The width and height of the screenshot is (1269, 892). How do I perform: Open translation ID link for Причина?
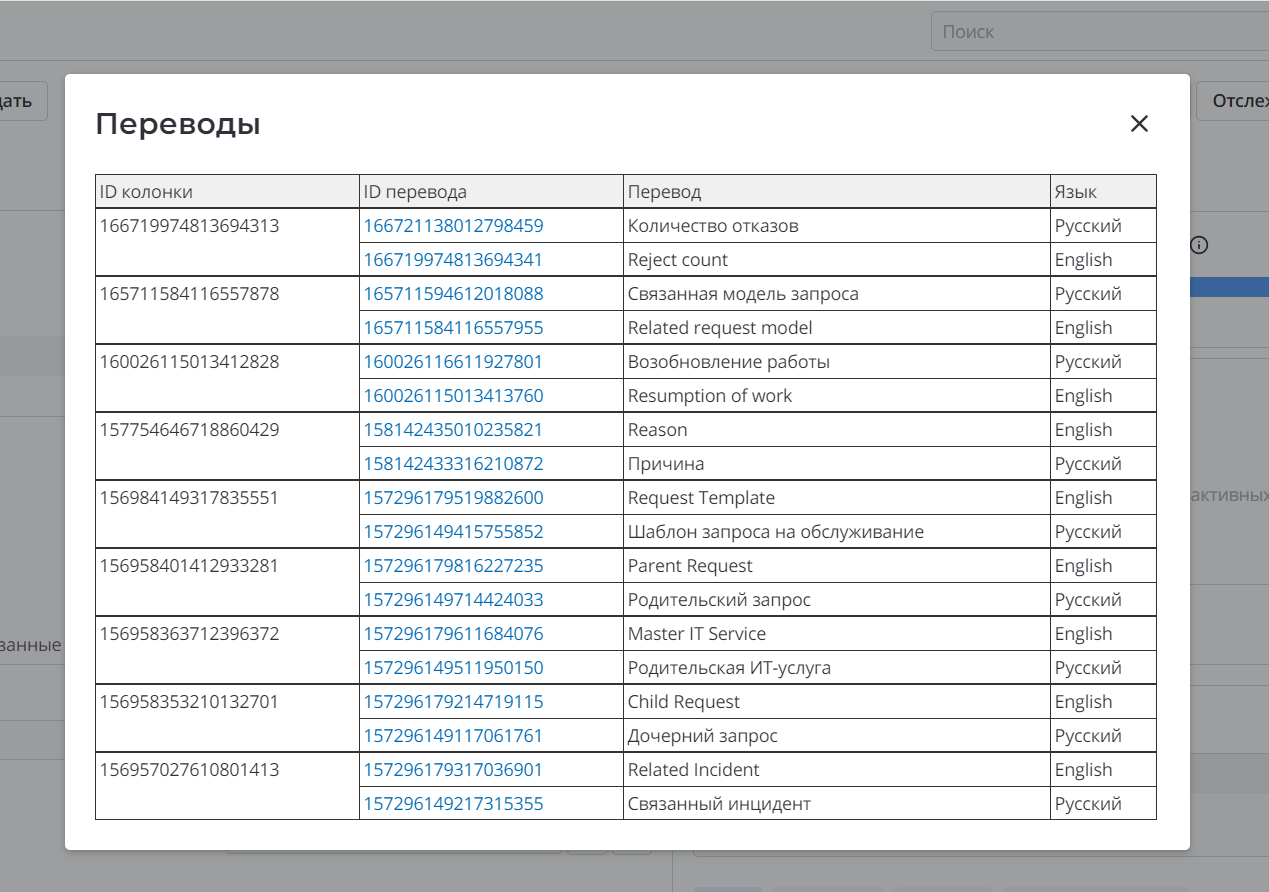(x=453, y=464)
